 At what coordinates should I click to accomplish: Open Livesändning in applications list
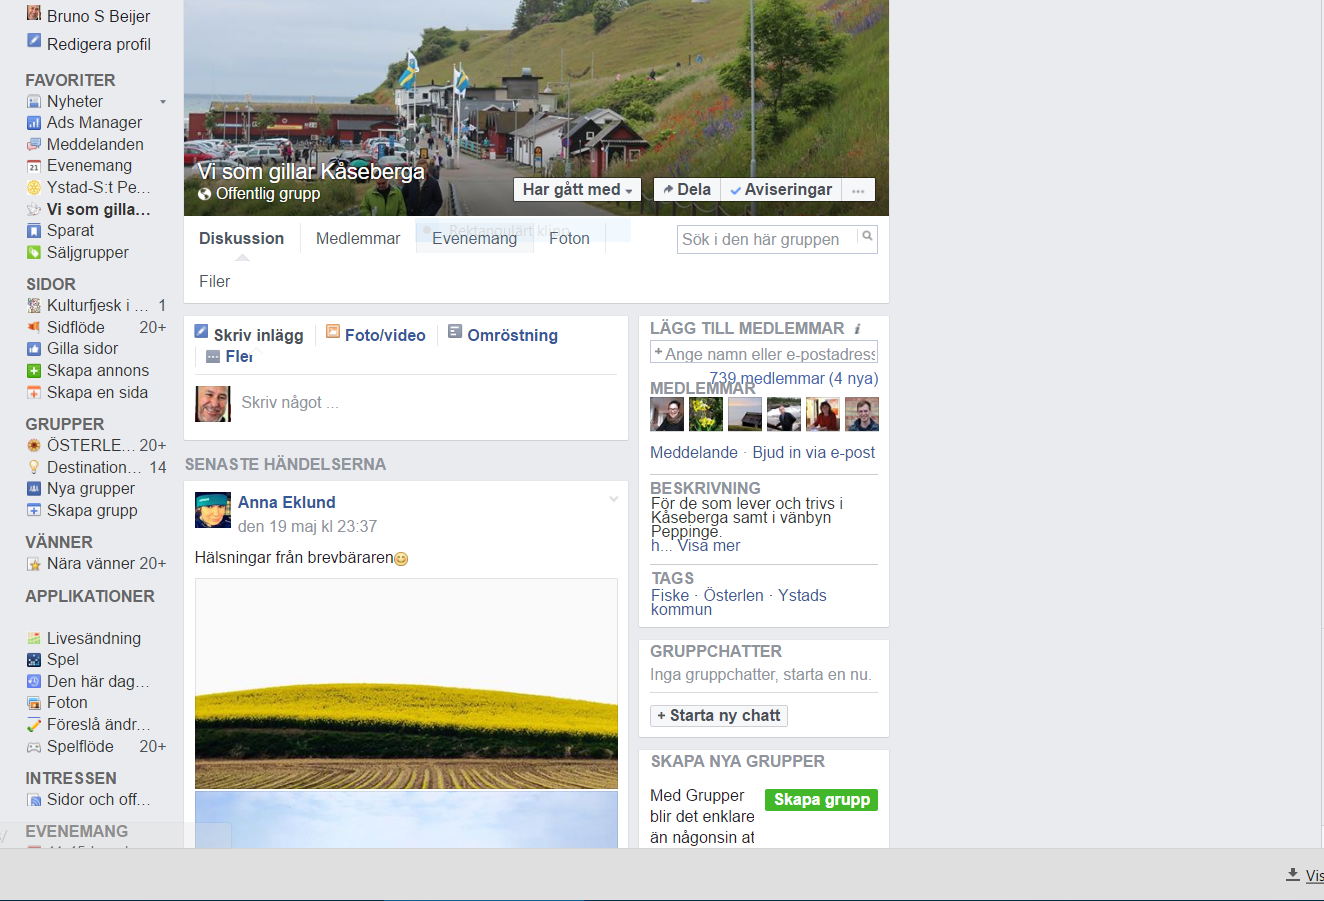coord(94,638)
